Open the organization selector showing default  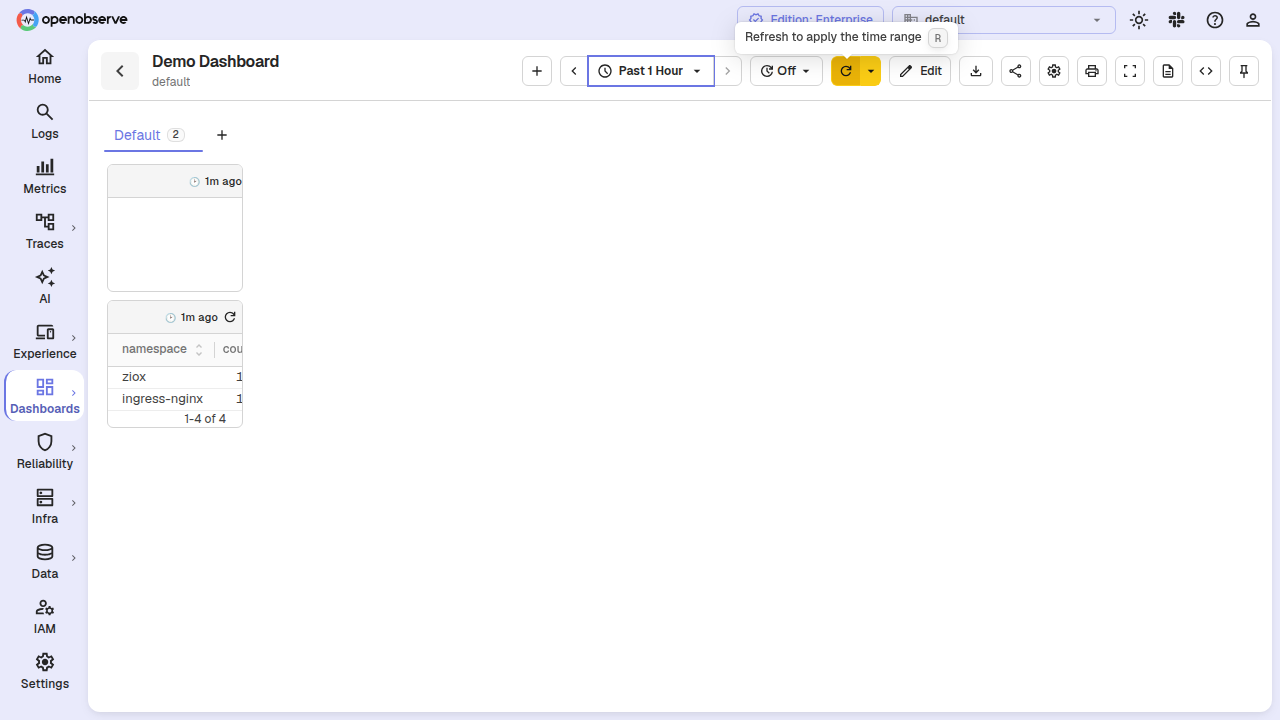1004,20
